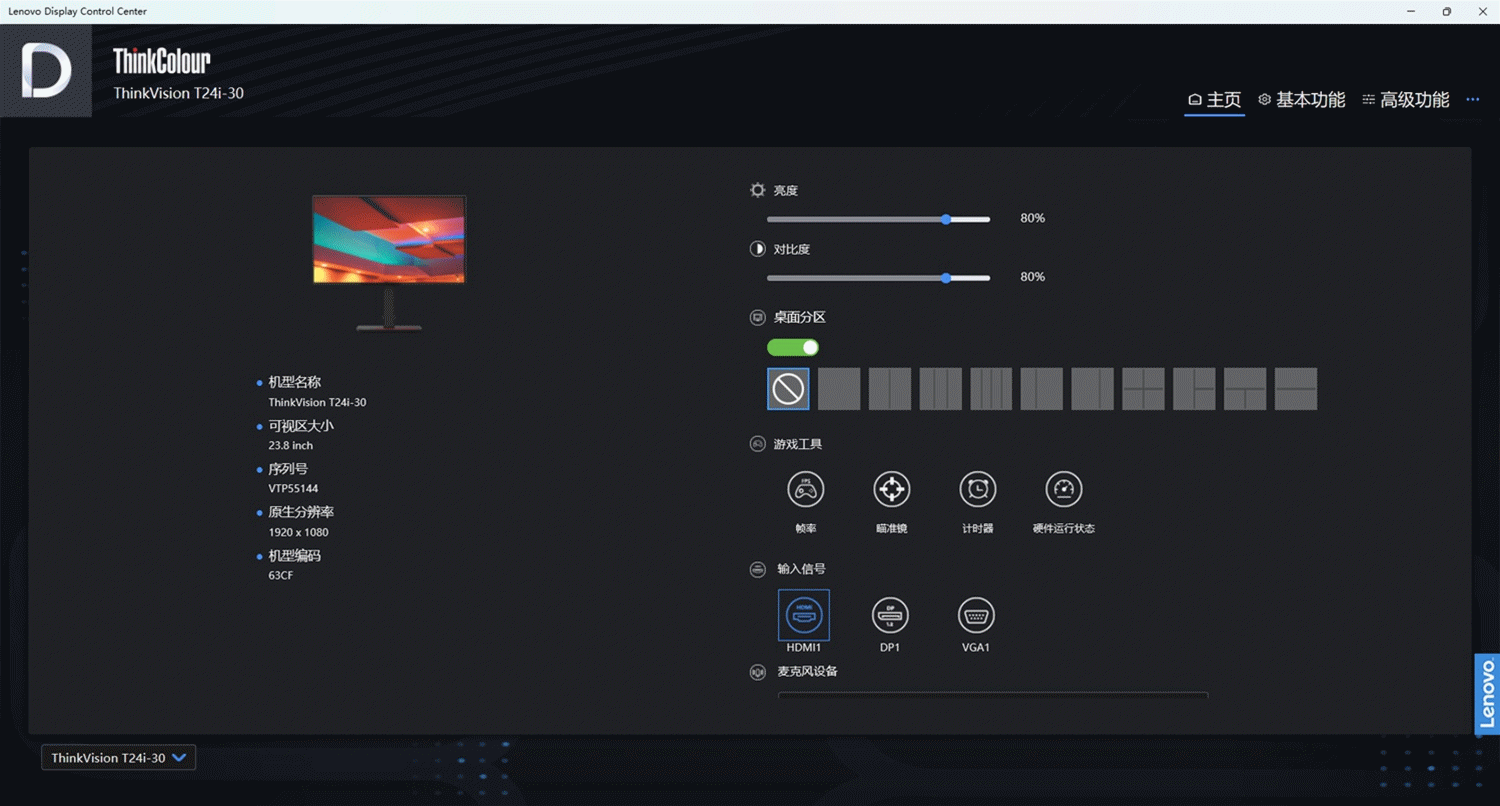Pick layout with left column and split right

(1194, 389)
